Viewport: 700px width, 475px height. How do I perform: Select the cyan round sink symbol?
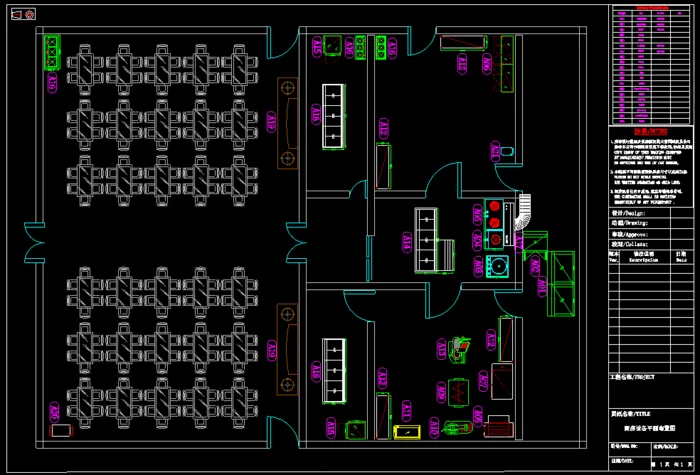click(496, 266)
